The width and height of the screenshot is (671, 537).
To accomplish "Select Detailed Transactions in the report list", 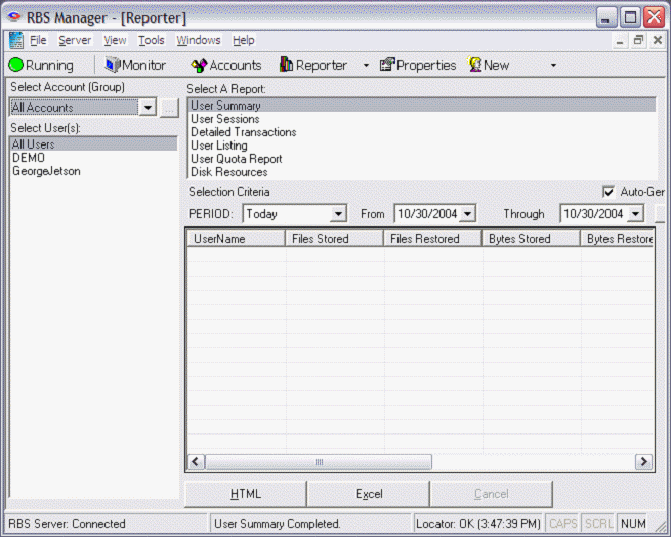I will 243,132.
